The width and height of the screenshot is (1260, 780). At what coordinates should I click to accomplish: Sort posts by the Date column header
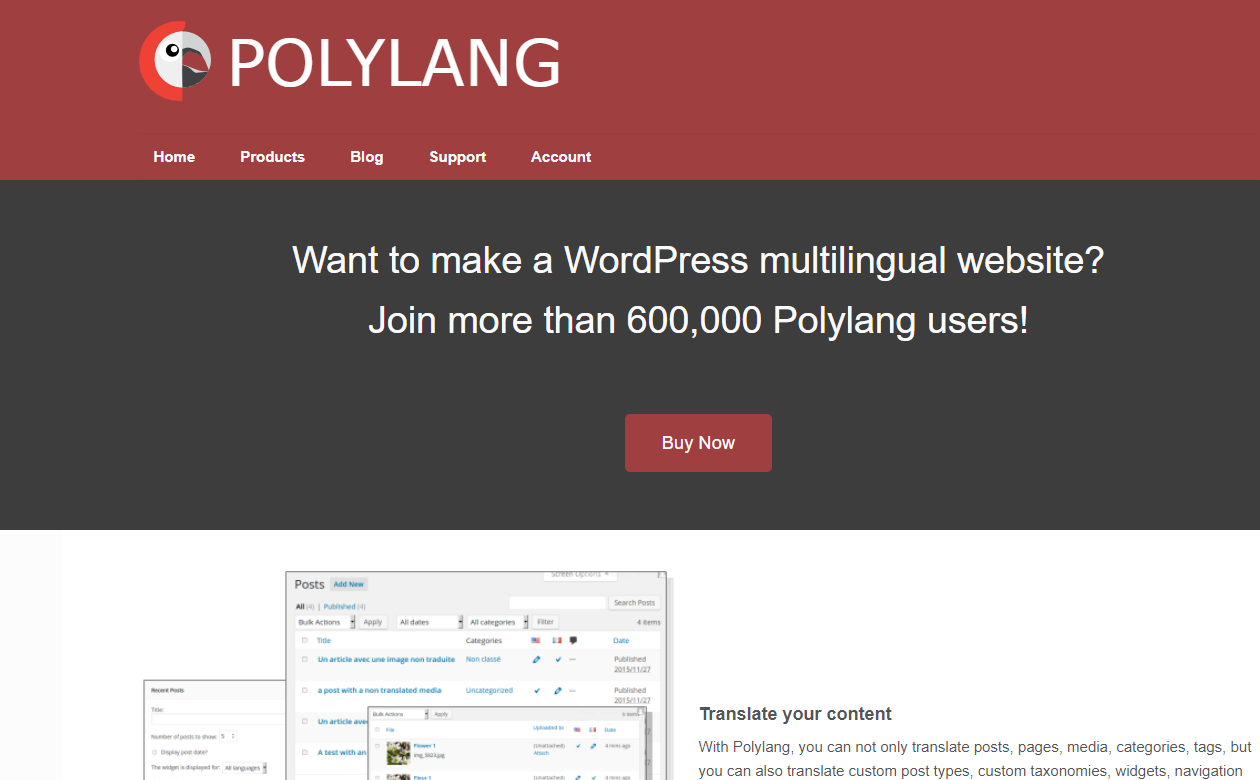(x=621, y=641)
